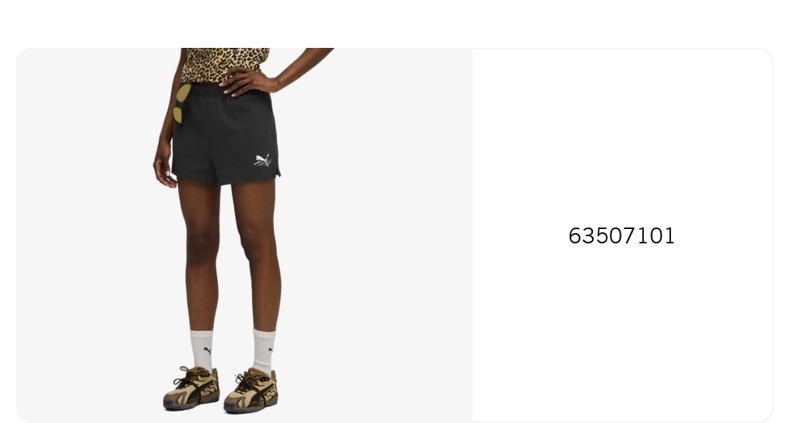Viewport: 790px width, 423px height.
Task: Click the blank white panel above product code
Action: coord(622,136)
